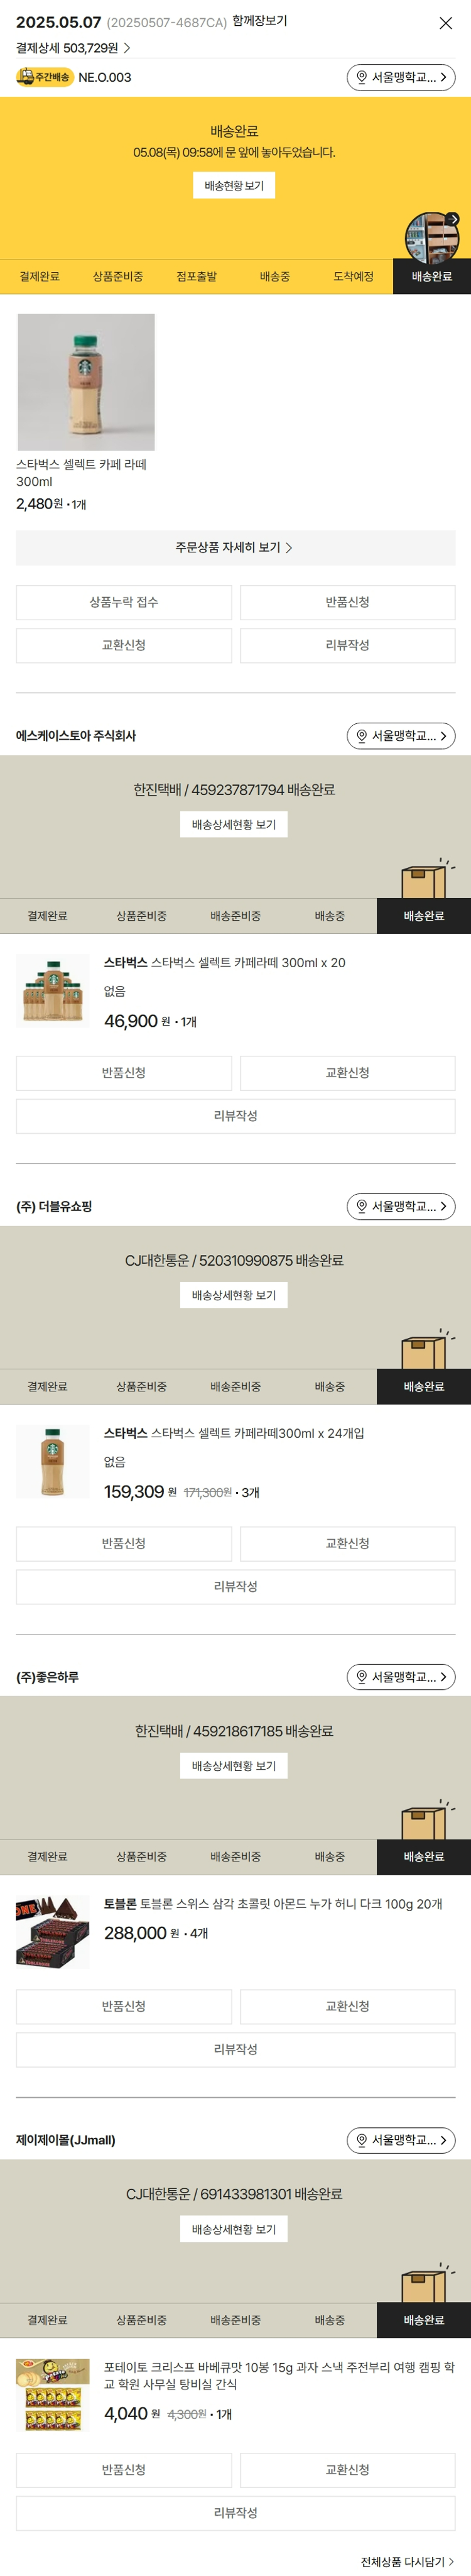Open delivery photo thumbnail in yellow banner
The image size is (471, 2576).
coord(432,236)
